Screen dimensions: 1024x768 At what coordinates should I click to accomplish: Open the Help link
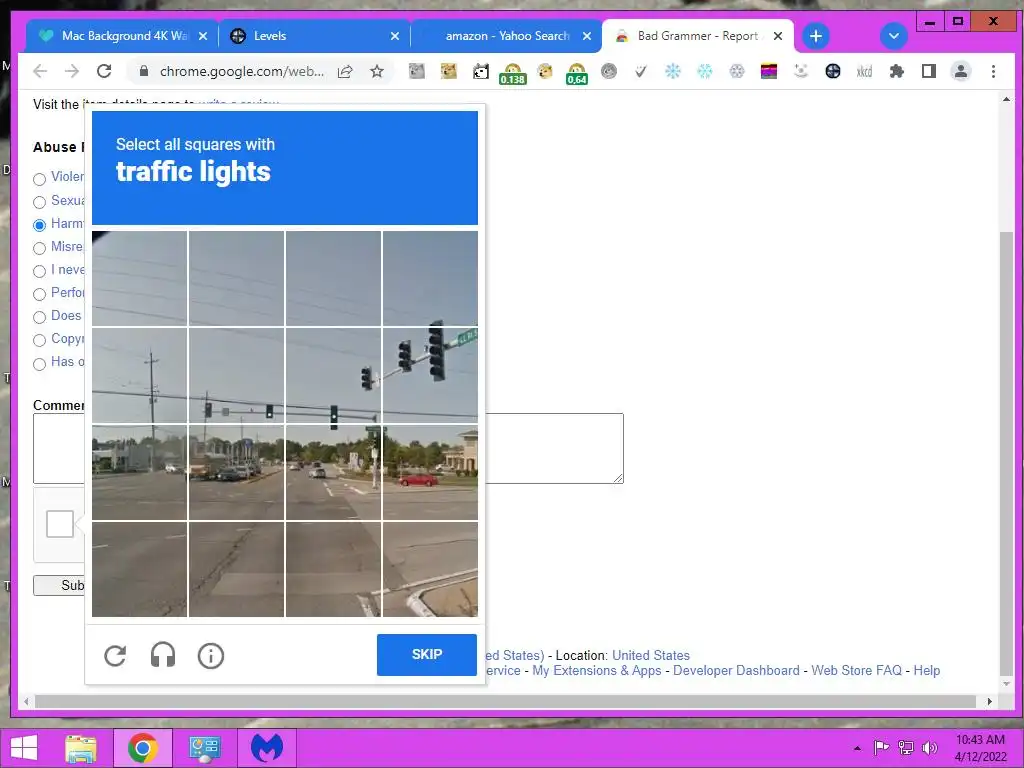926,670
